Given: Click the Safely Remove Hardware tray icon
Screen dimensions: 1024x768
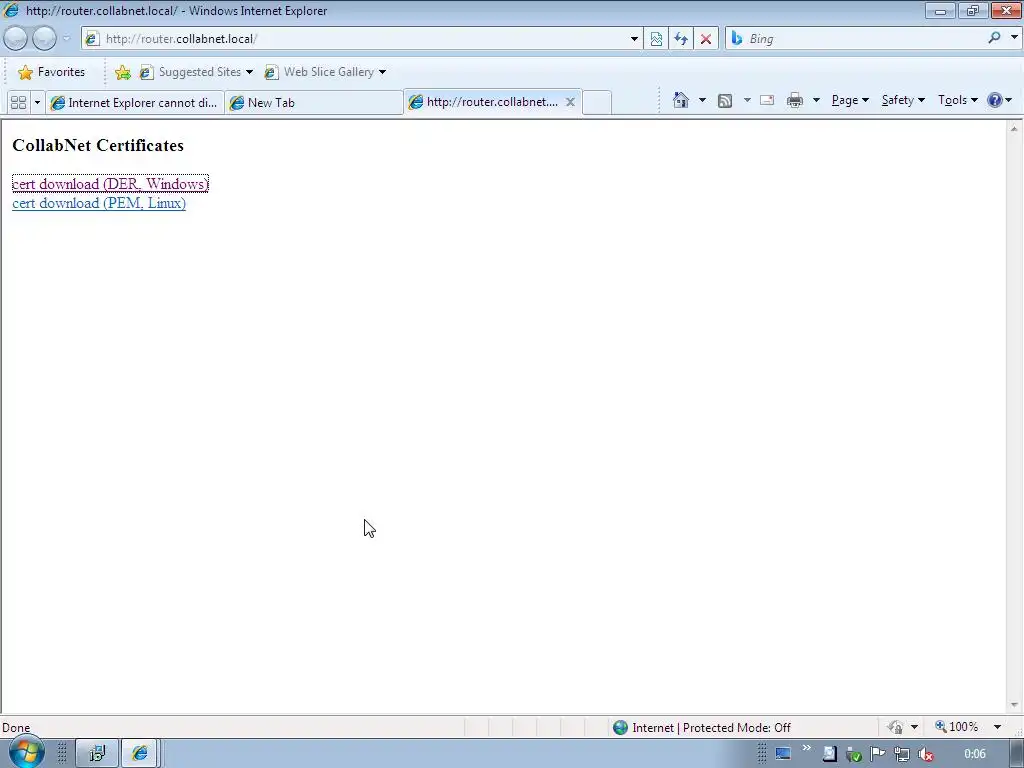Looking at the screenshot, I should tap(854, 754).
